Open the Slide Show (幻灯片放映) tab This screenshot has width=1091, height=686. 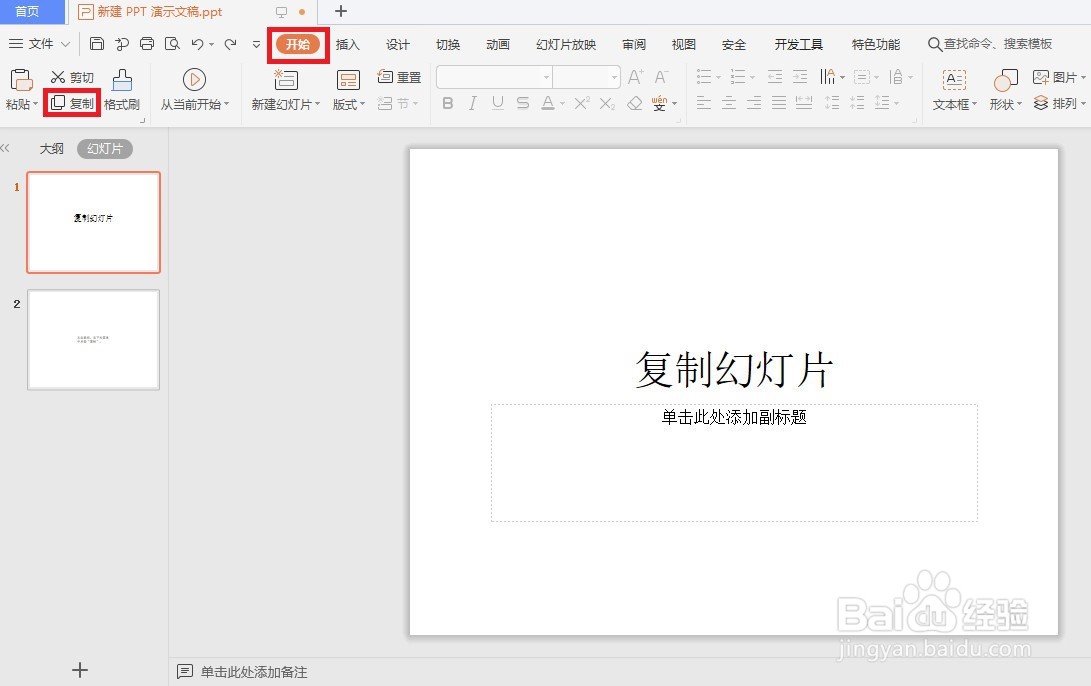point(566,45)
